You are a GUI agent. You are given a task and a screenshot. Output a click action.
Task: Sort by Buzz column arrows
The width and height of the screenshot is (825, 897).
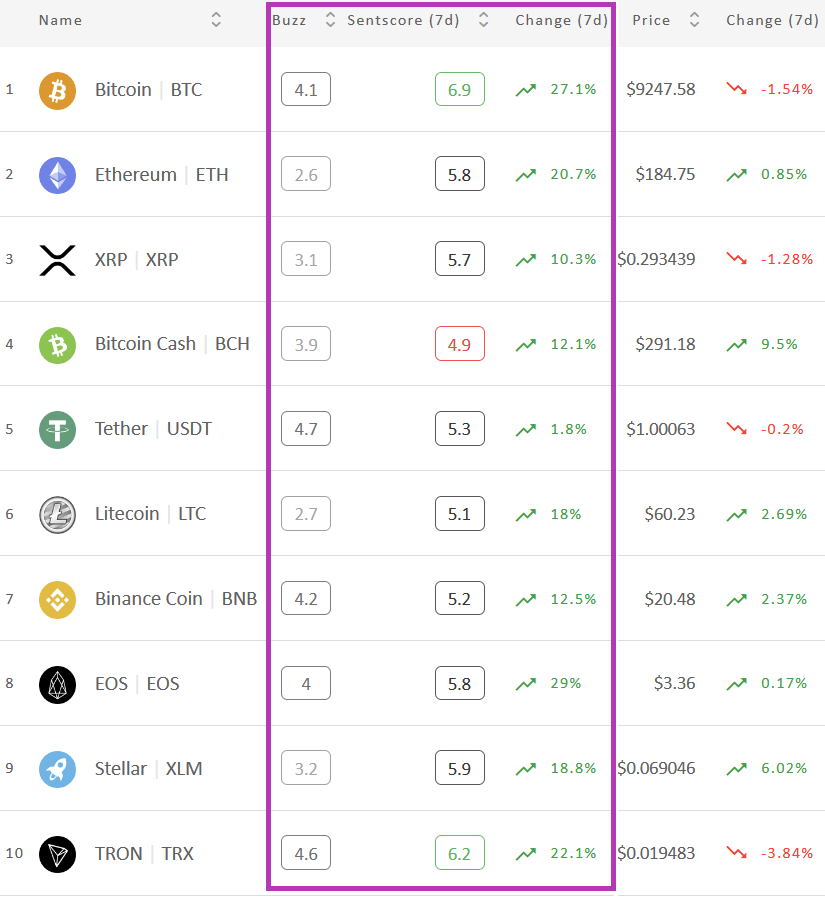point(330,20)
